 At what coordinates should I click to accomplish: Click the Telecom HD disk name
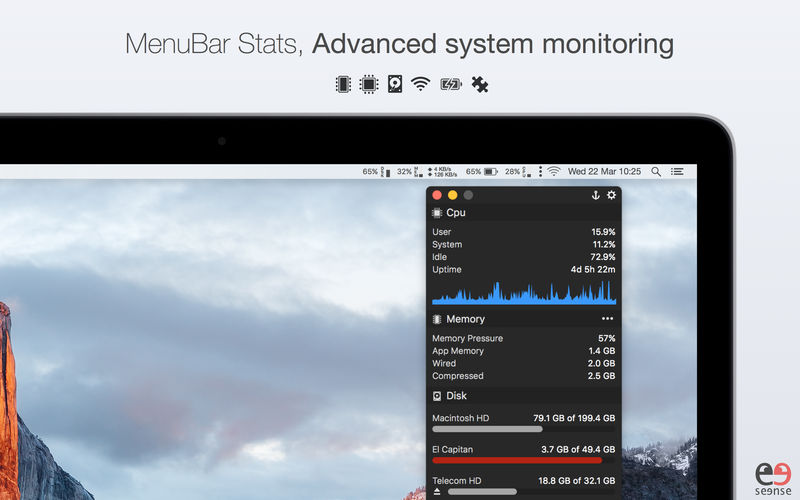456,481
